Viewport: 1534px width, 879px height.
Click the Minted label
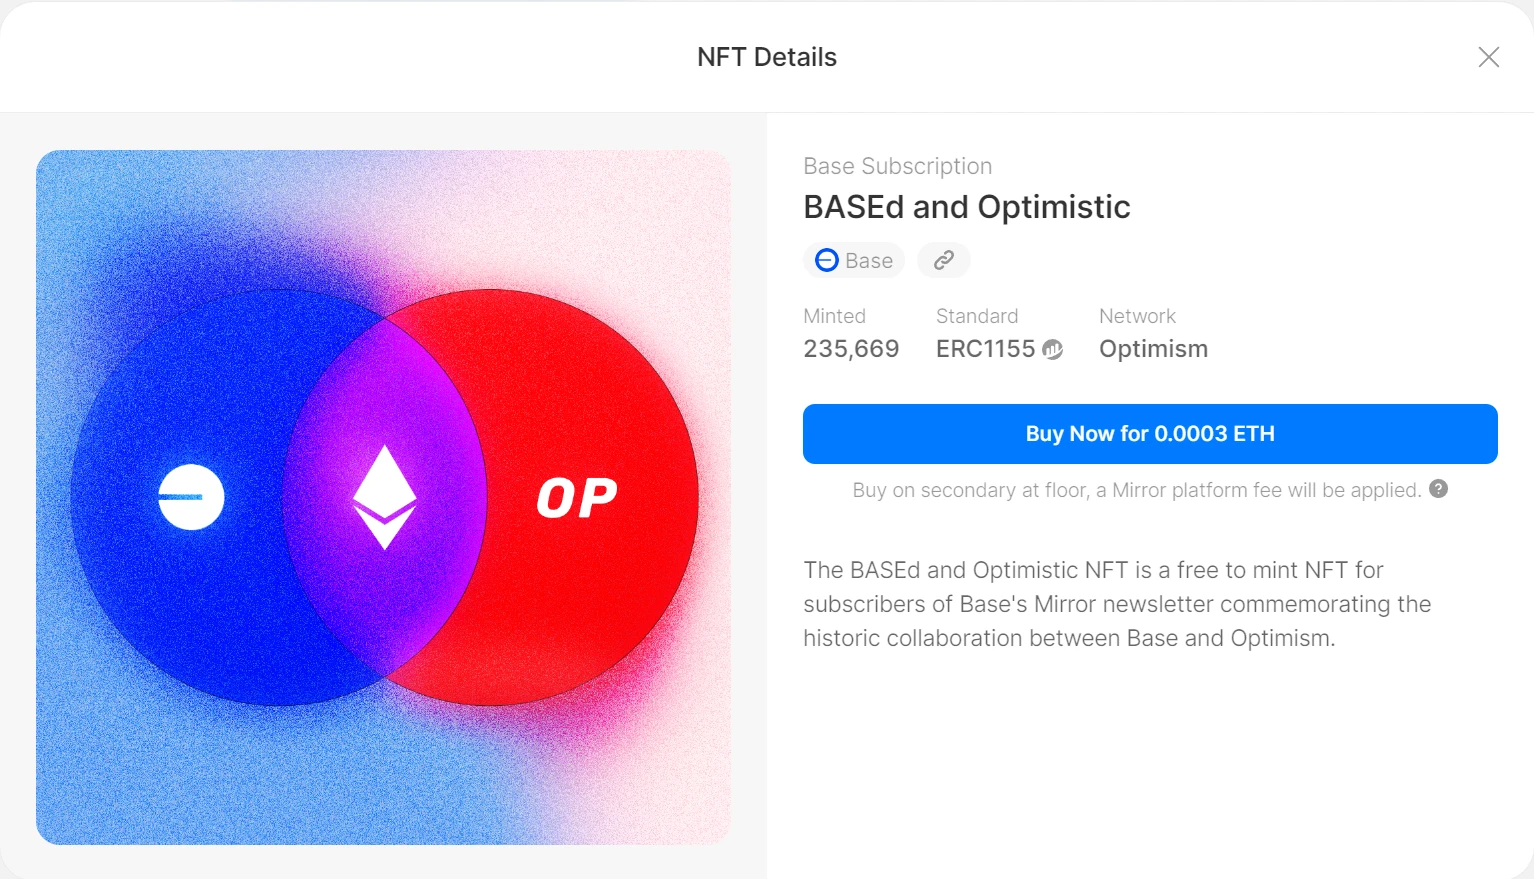point(834,316)
